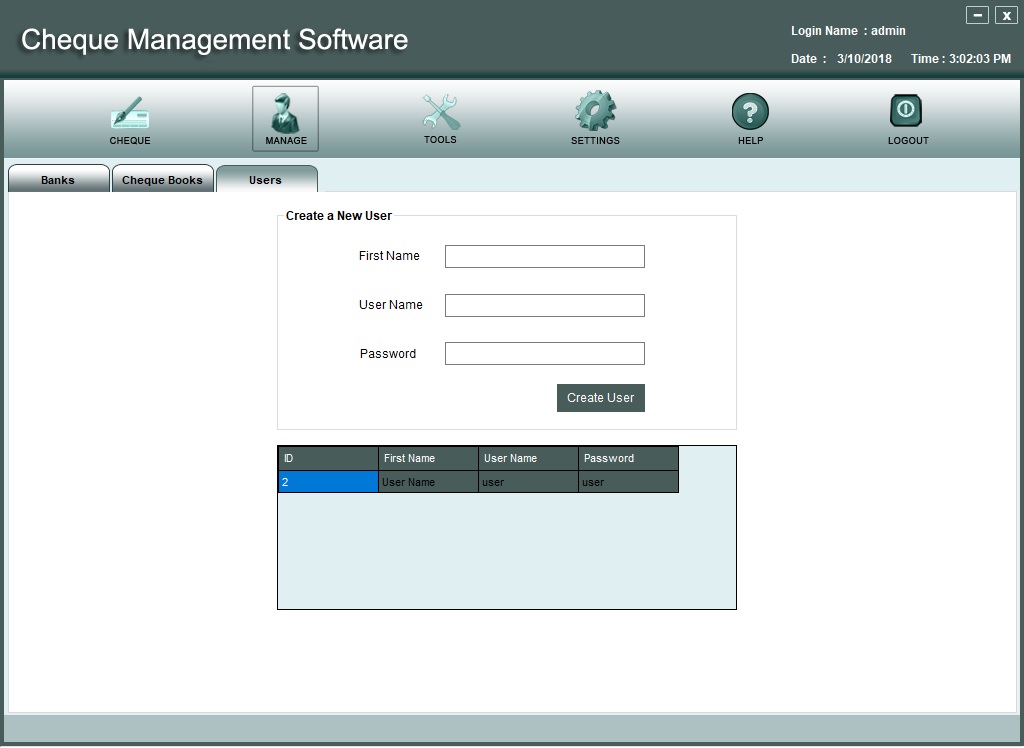This screenshot has height=748, width=1024.
Task: Close the Cheque Management window
Action: 1005,15
